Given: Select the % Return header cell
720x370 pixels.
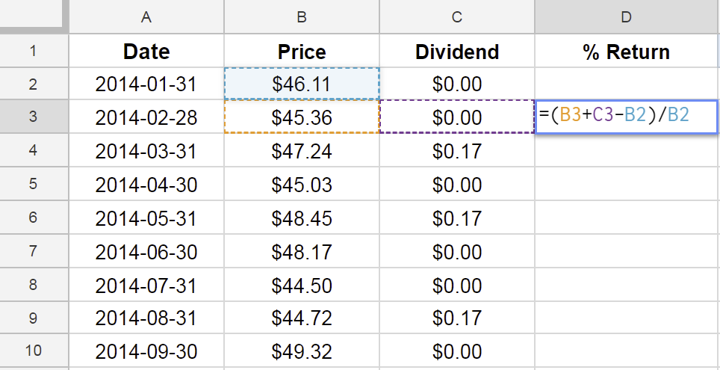Looking at the screenshot, I should (627, 51).
